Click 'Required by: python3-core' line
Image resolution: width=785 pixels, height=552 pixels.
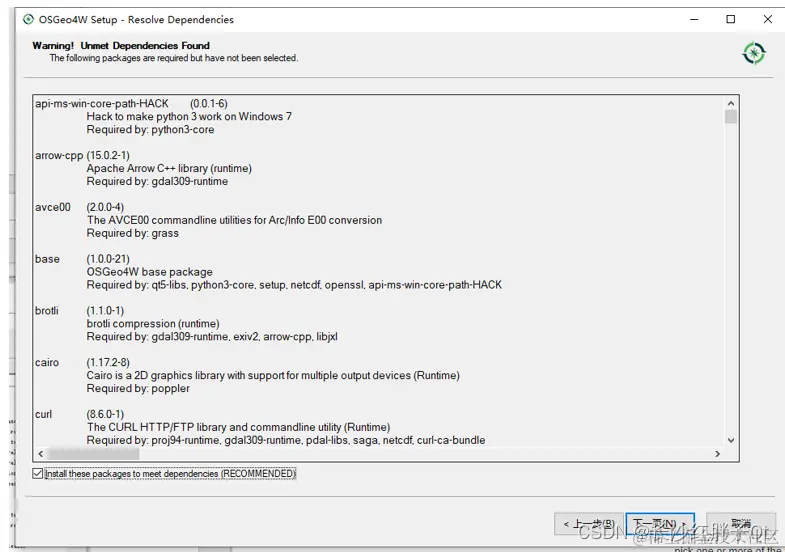150,130
